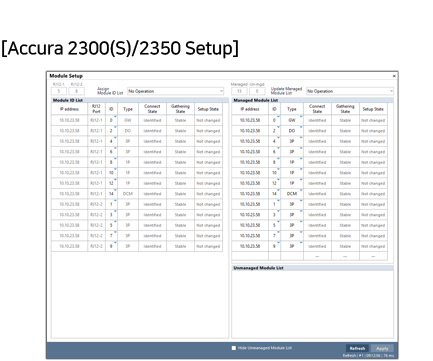Click the Refresh status text in footer
433x361 pixels.
coord(368,356)
